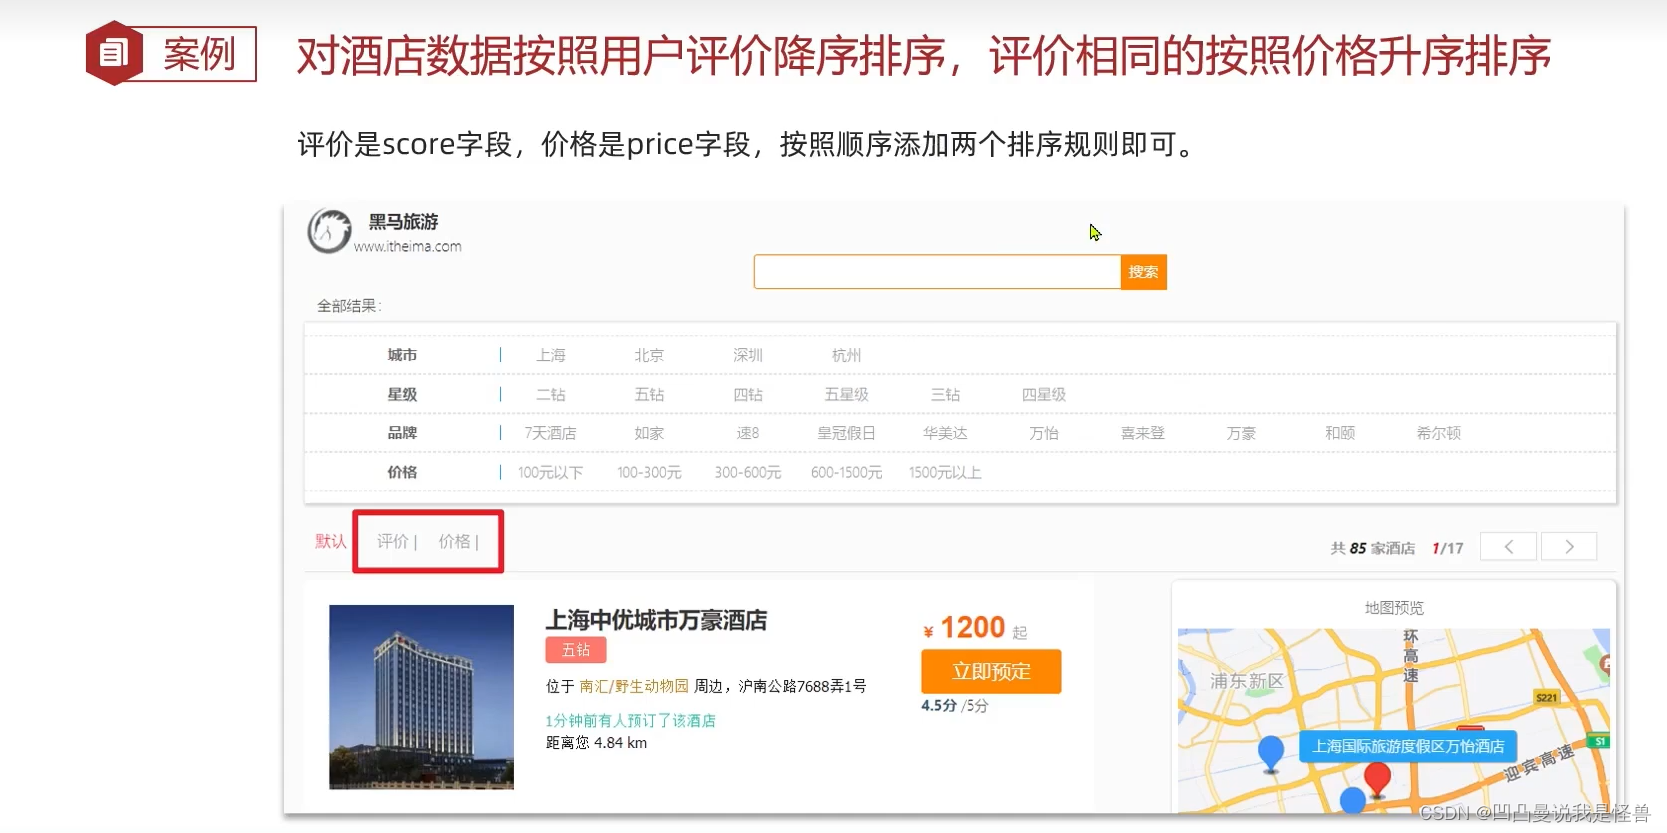Click the orange 搜索 button
This screenshot has height=833, width=1667.
[x=1143, y=272]
